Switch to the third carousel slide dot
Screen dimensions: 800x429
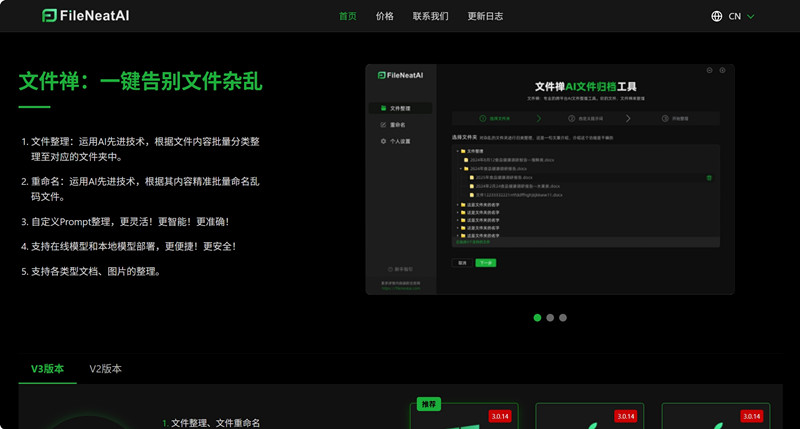point(563,318)
